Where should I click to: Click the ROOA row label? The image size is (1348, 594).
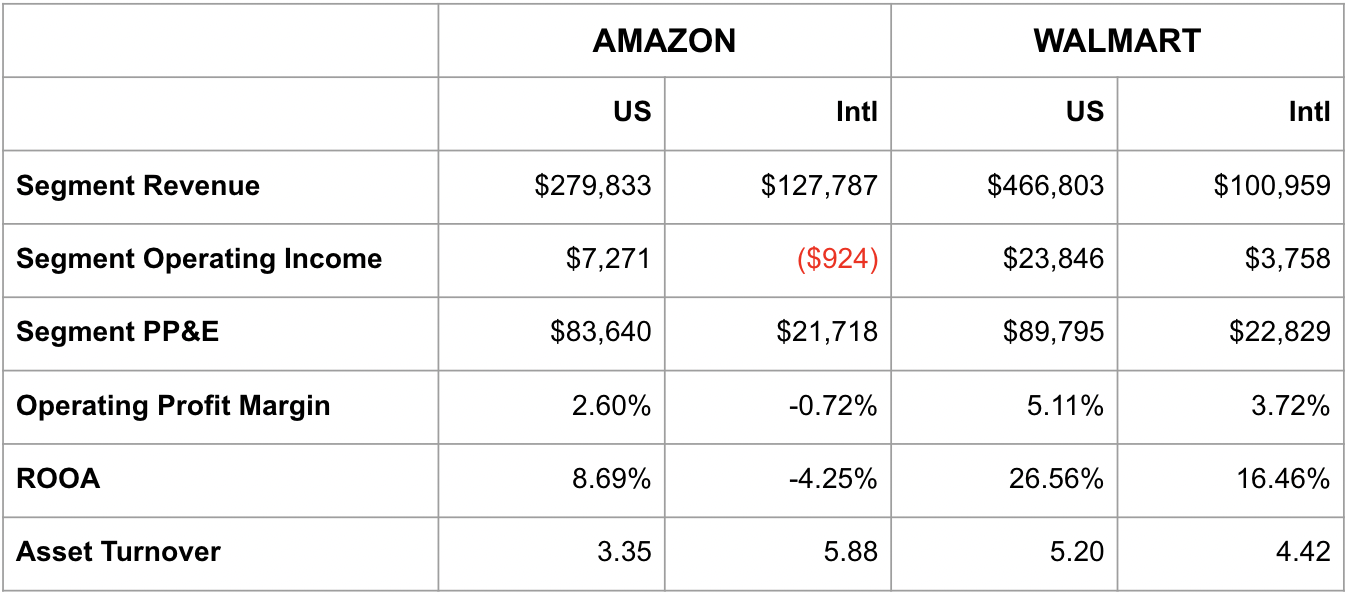58,479
